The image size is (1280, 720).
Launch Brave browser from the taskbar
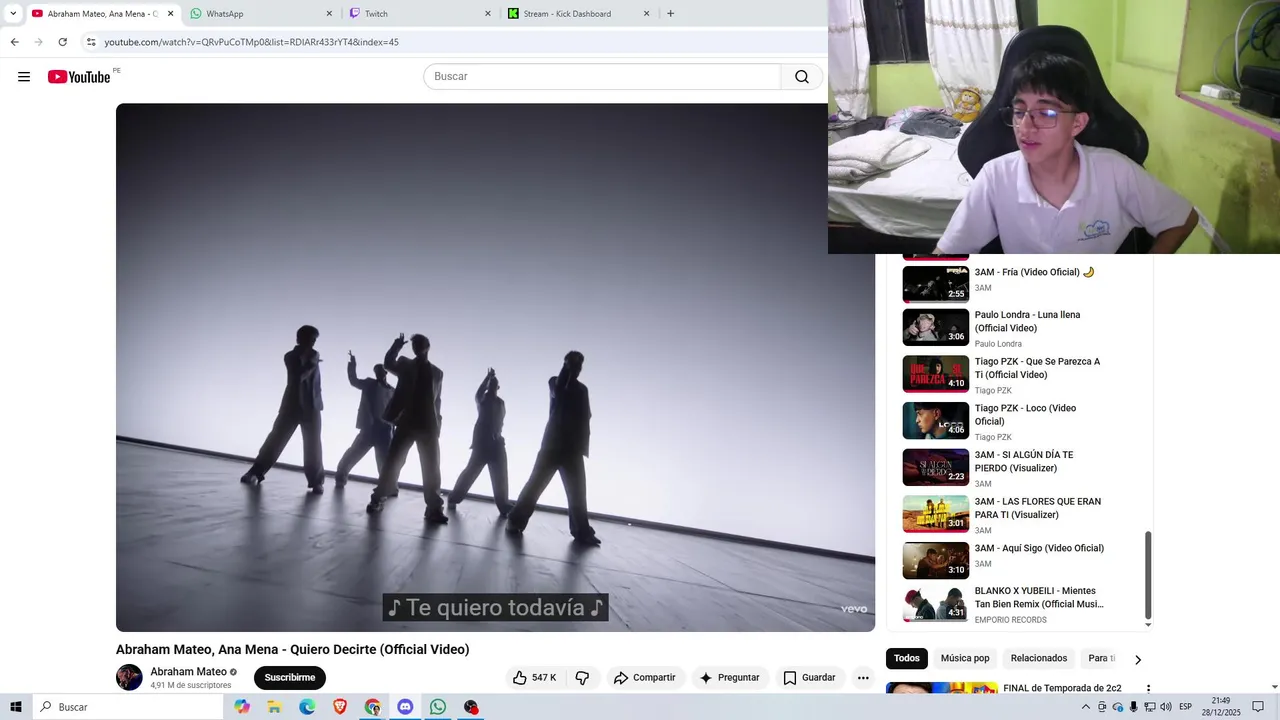pos(340,707)
